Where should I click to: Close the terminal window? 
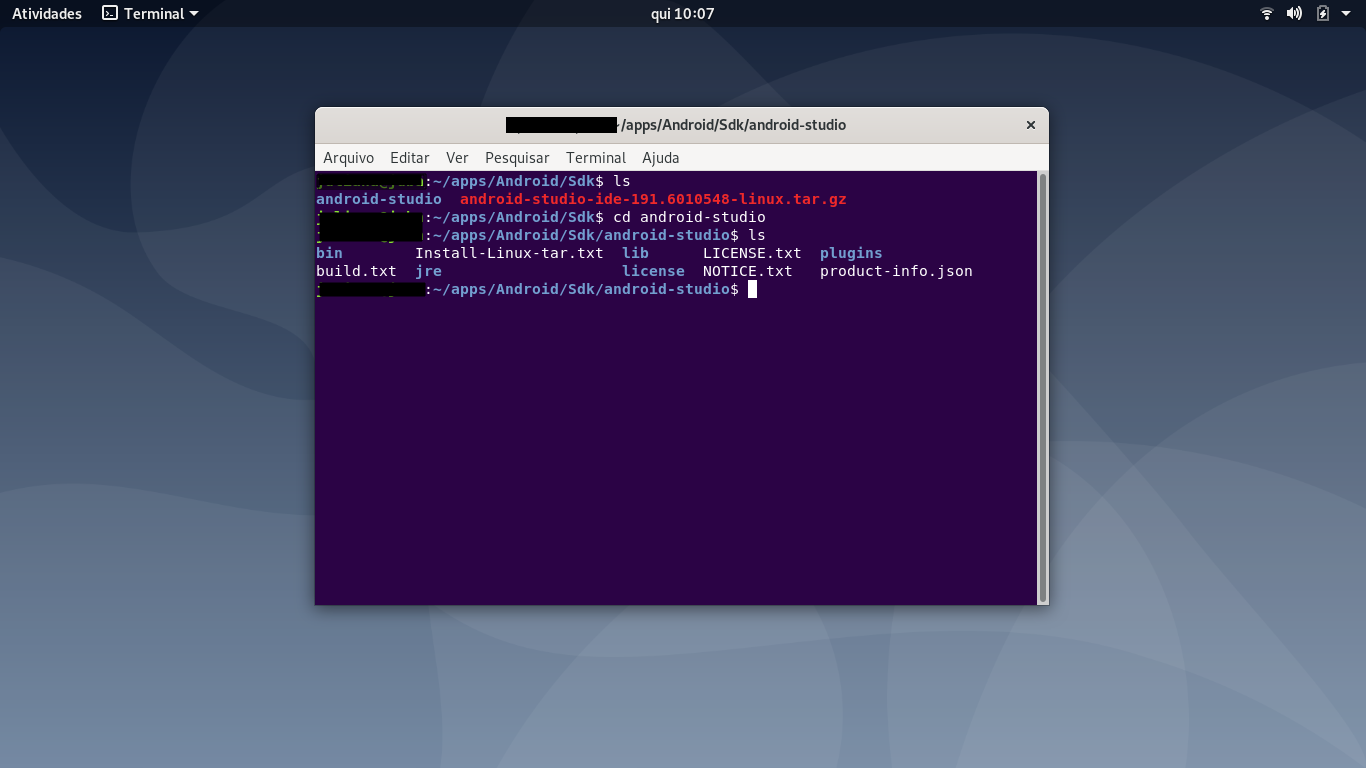(x=1030, y=125)
